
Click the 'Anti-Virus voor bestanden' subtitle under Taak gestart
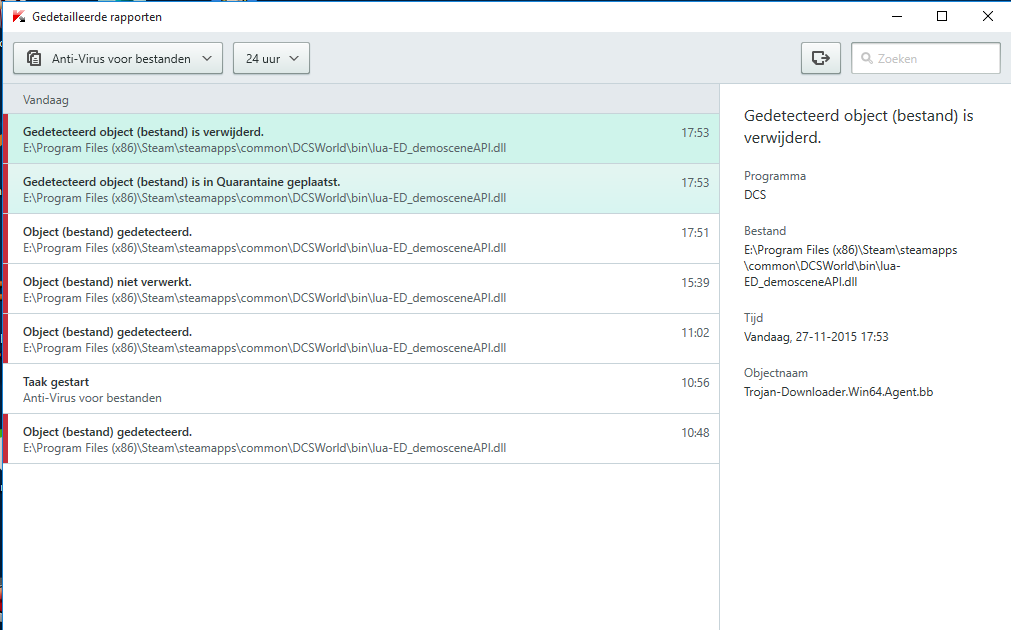(x=92, y=398)
